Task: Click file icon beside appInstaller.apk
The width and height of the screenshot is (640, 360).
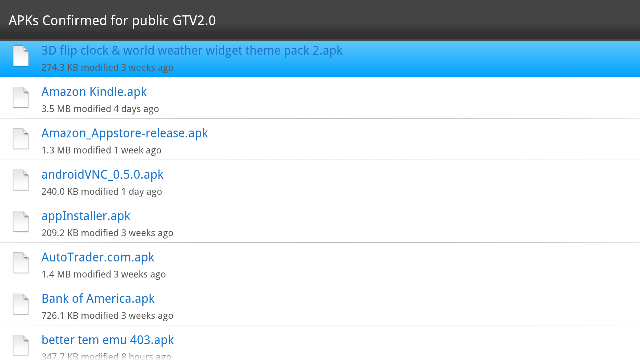Action: pos(21,222)
